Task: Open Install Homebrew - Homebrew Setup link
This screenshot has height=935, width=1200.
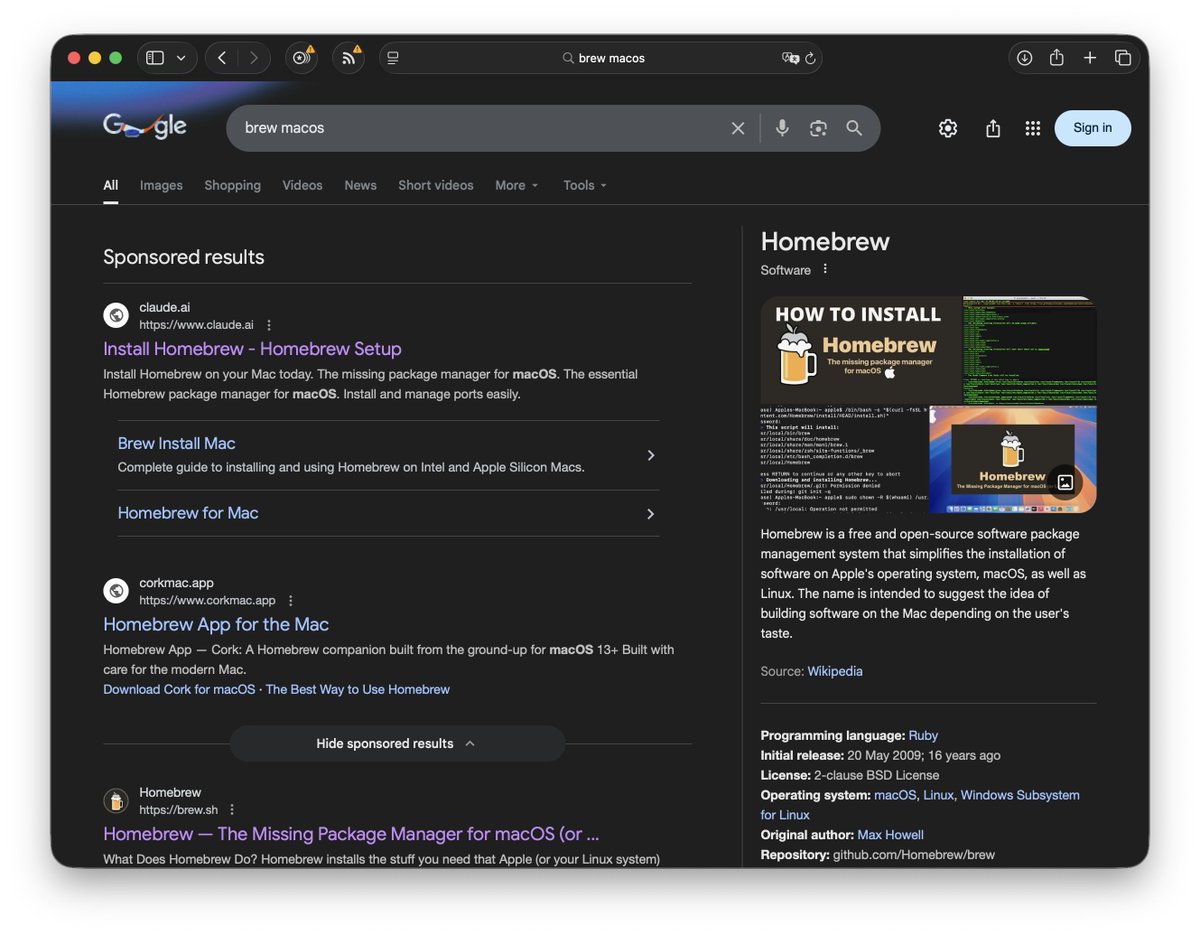Action: click(252, 349)
